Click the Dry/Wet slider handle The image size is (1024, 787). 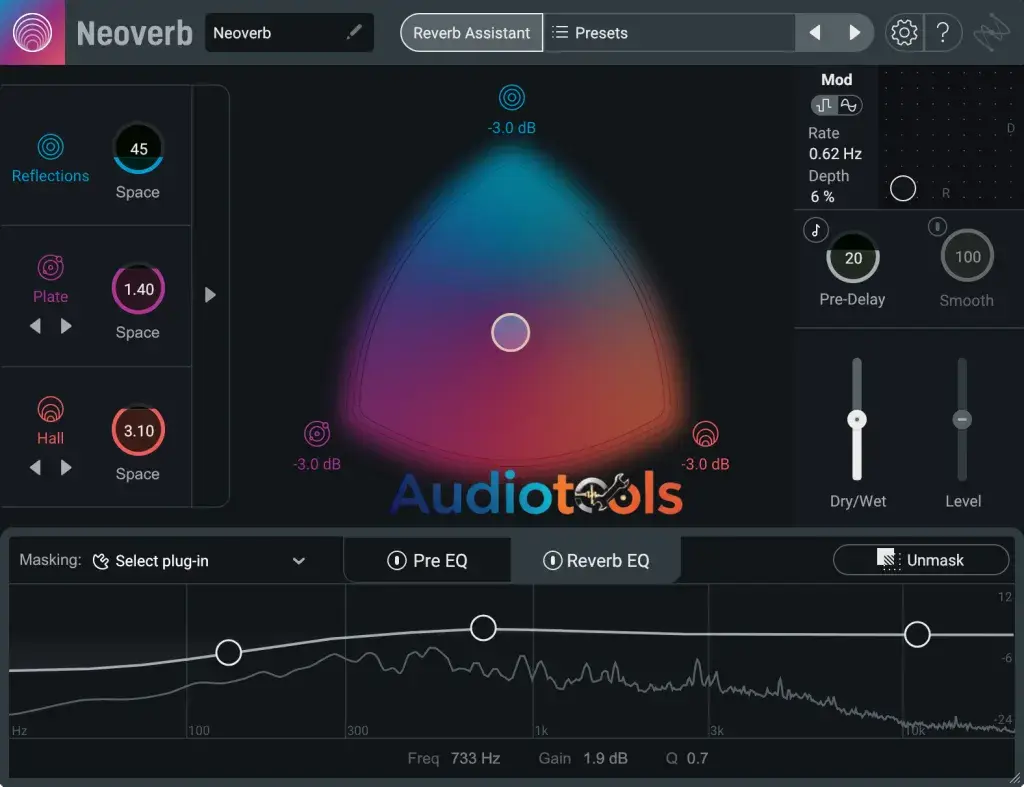856,420
